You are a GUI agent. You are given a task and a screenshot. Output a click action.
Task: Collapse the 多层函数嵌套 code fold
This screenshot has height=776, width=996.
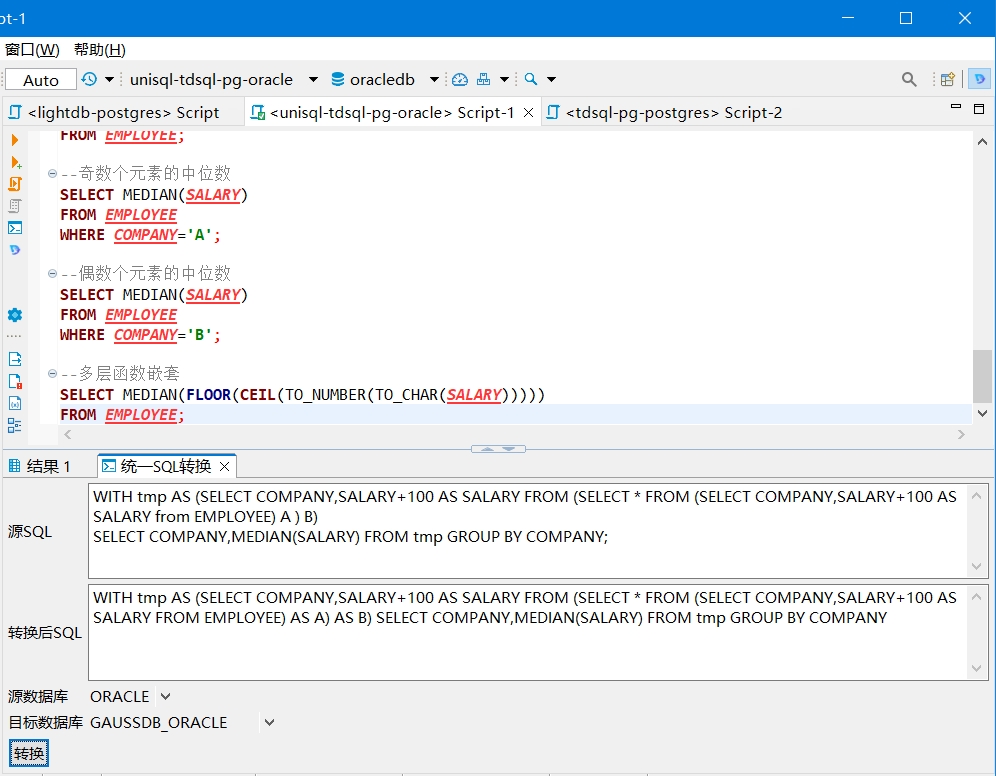[x=52, y=374]
